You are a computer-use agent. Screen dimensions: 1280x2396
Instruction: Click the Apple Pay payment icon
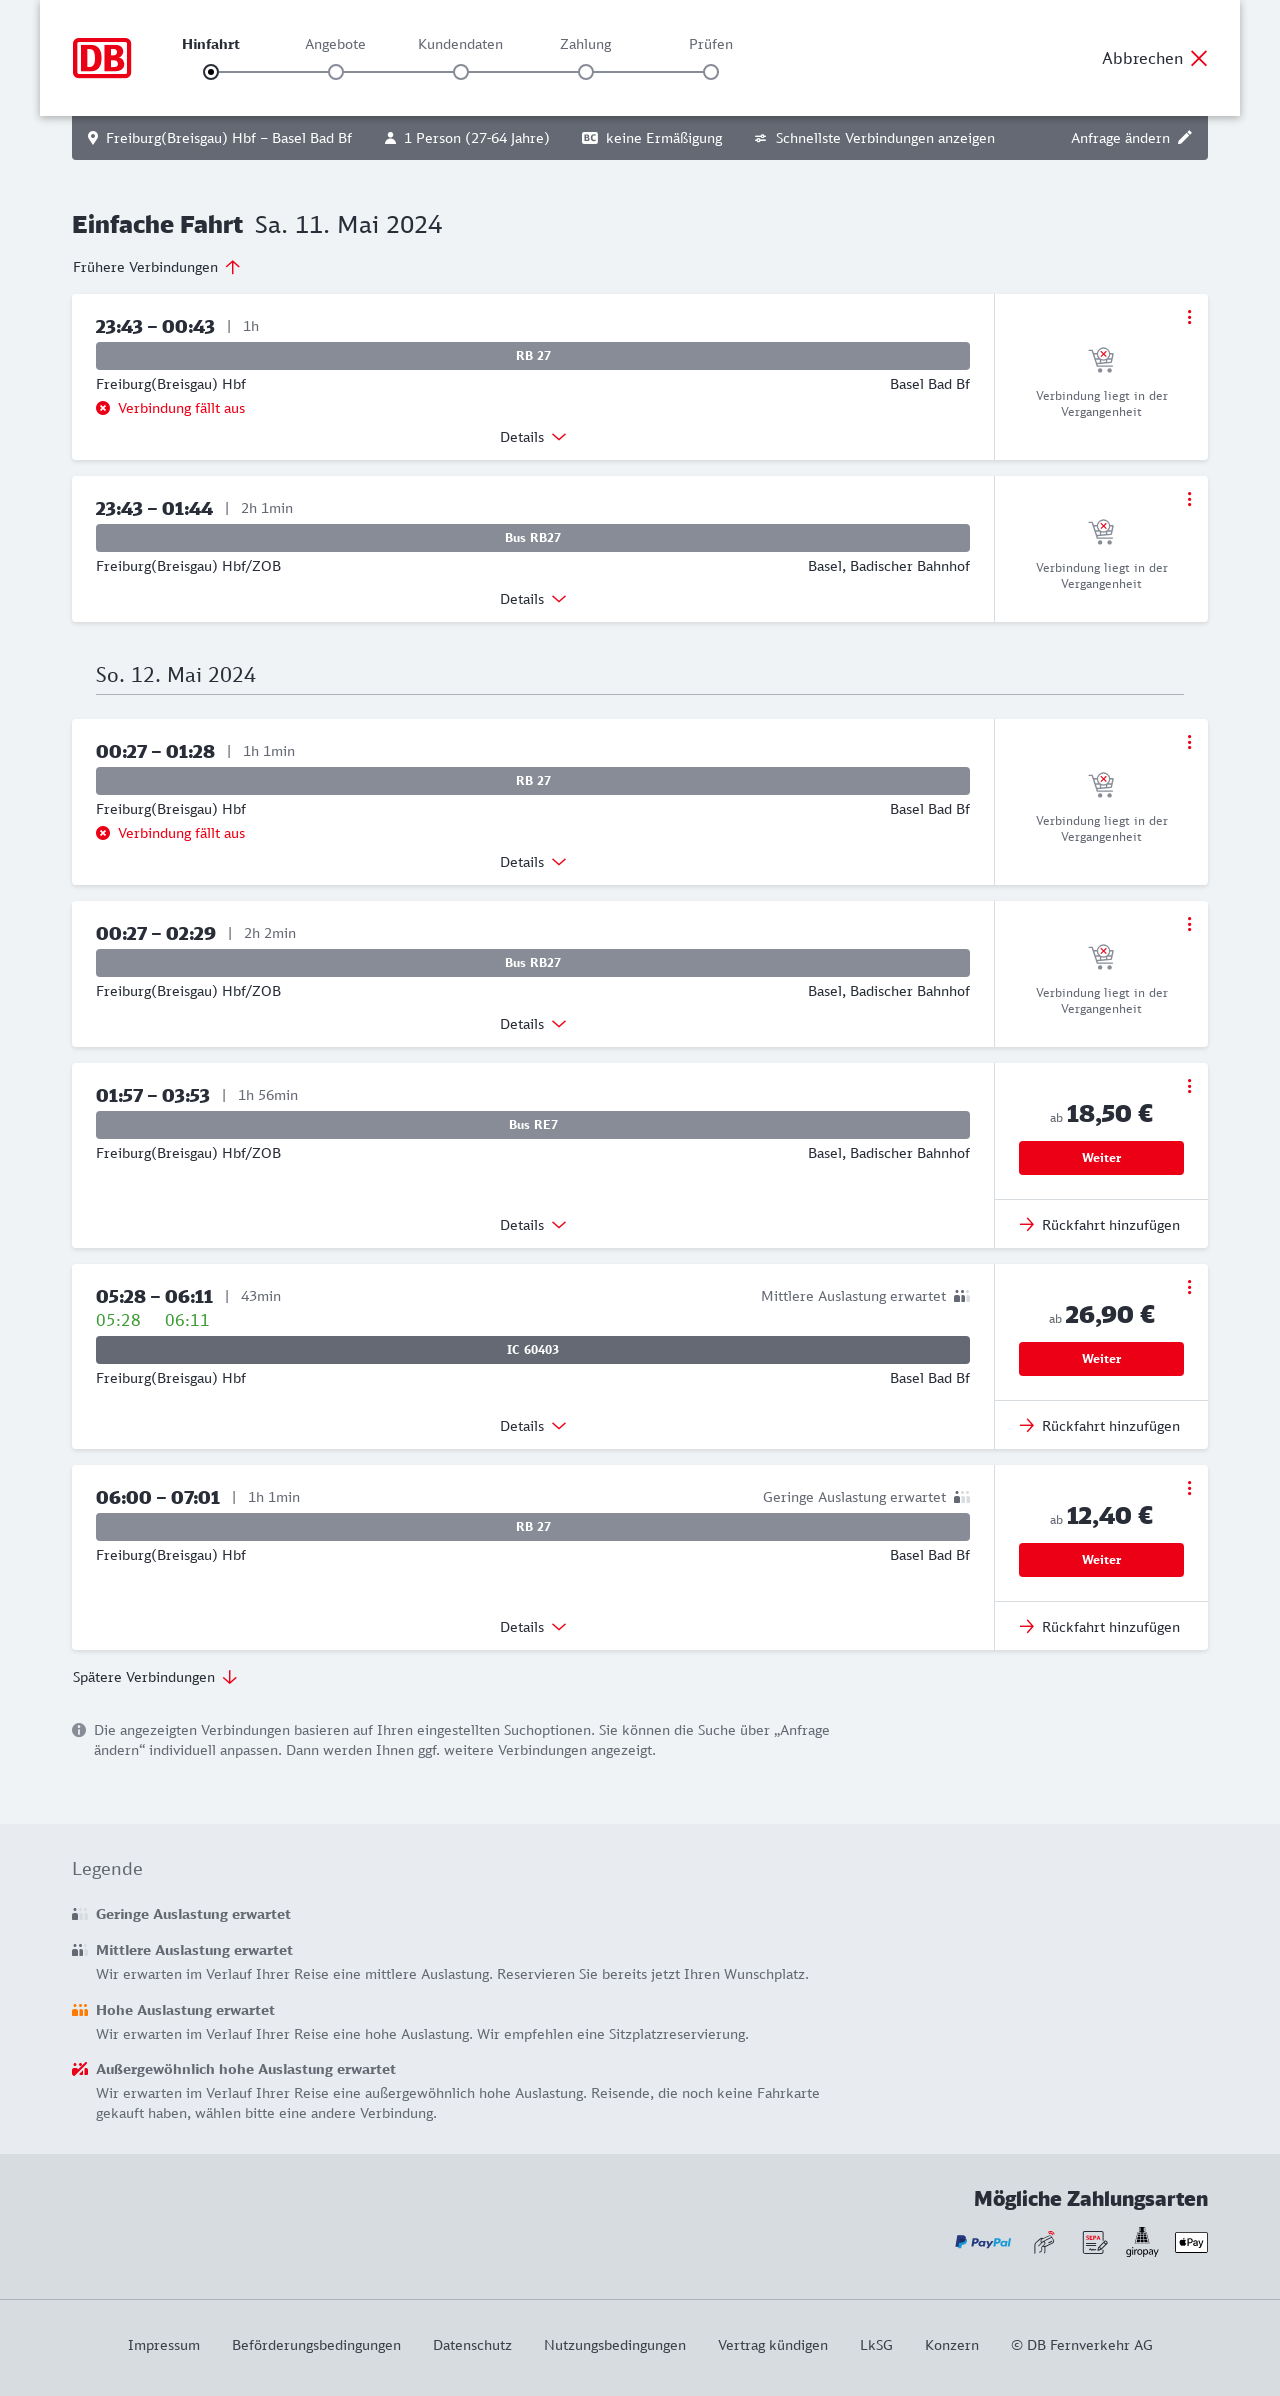click(1191, 2242)
